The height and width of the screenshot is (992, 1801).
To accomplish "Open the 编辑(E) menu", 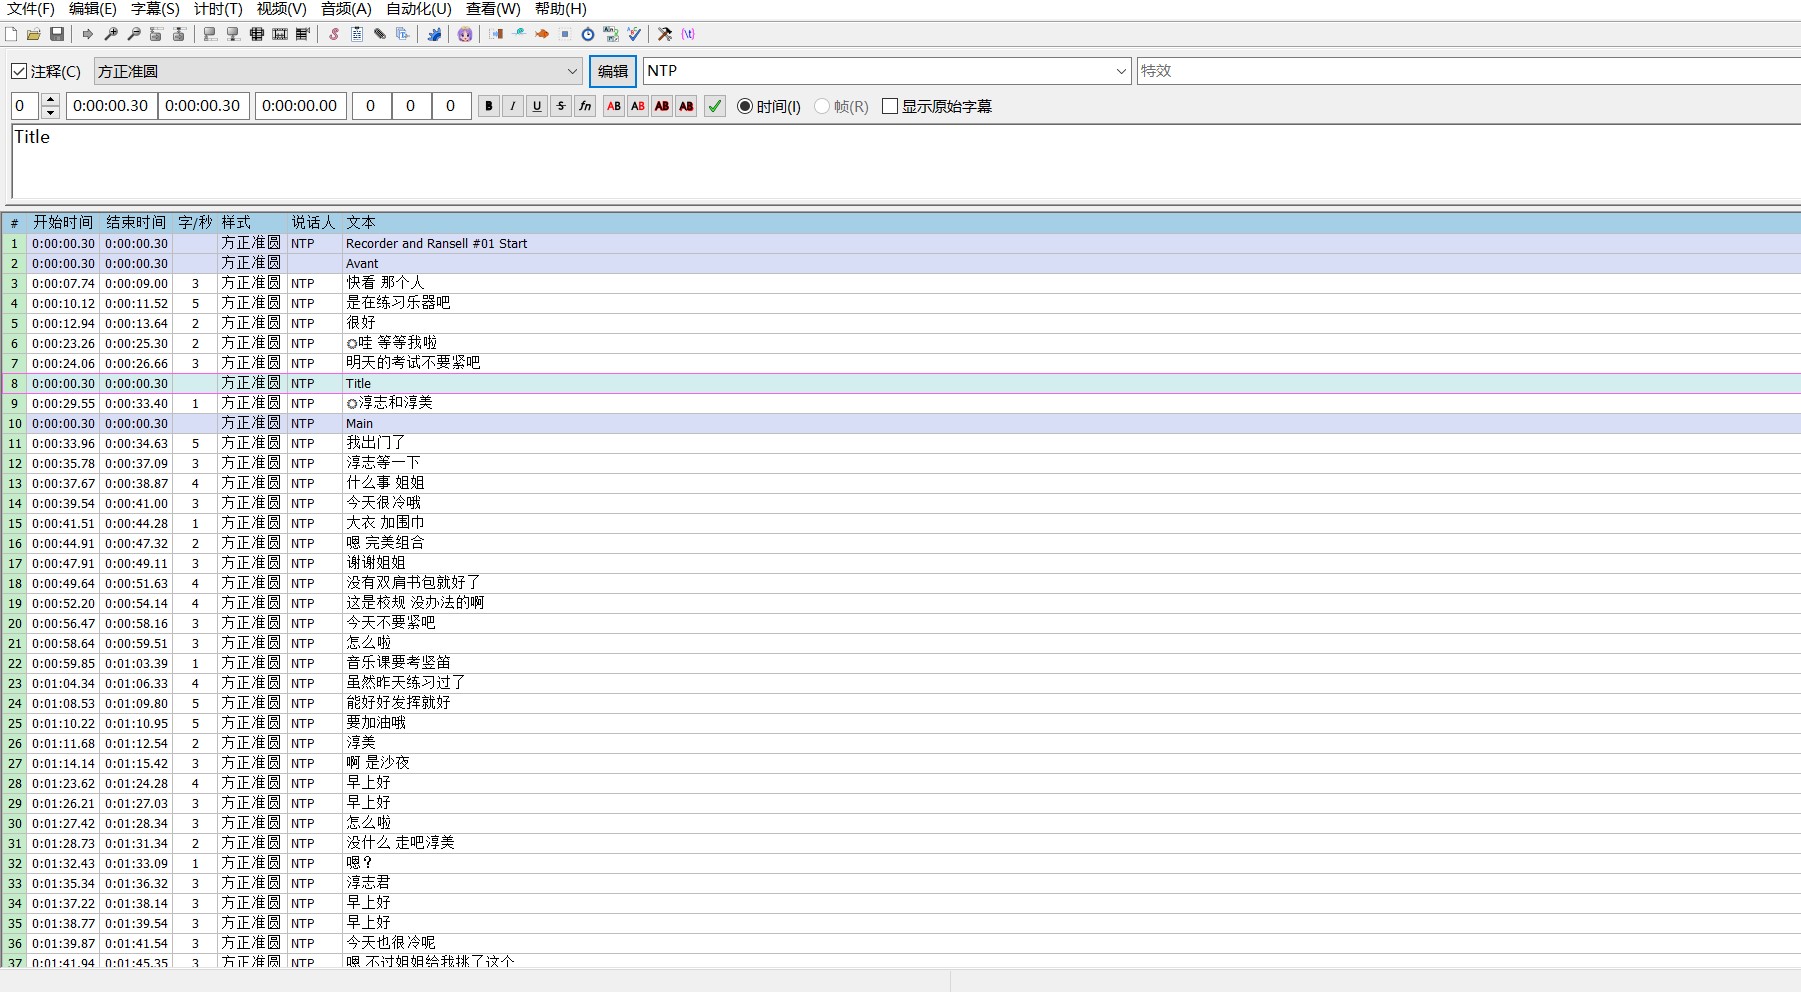I will [93, 9].
